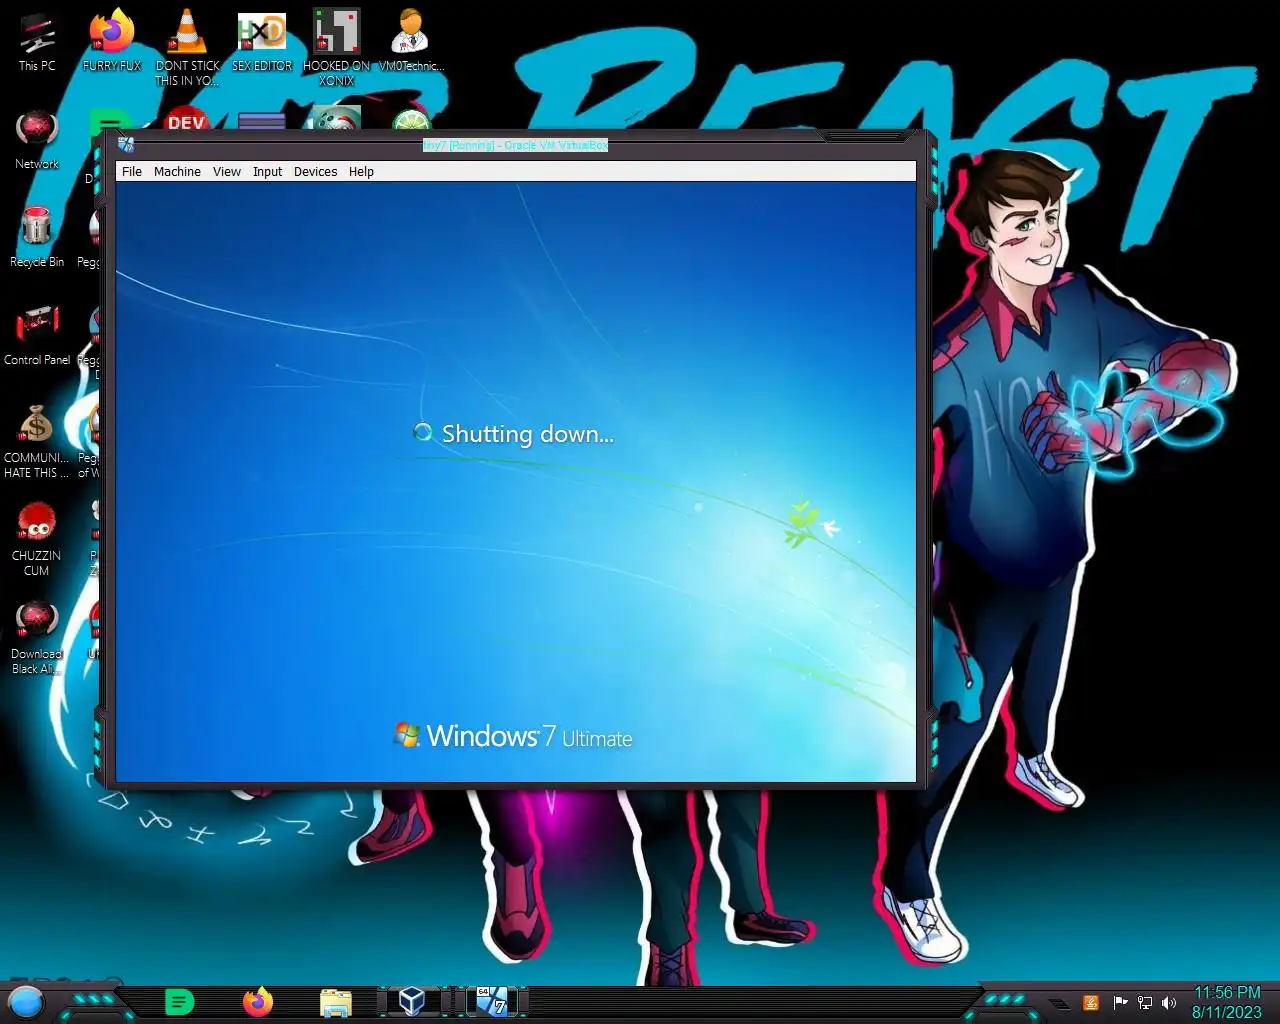
Task: Open VirtualBox Manager from the taskbar
Action: tap(412, 1001)
